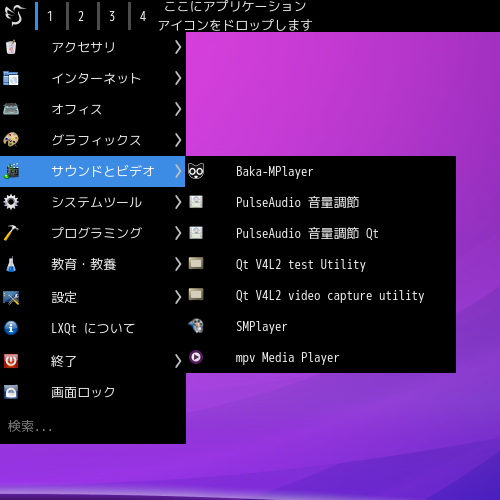The width and height of the screenshot is (500, 500).
Task: Expand the グラフィックス submenu arrow
Action: (178, 140)
